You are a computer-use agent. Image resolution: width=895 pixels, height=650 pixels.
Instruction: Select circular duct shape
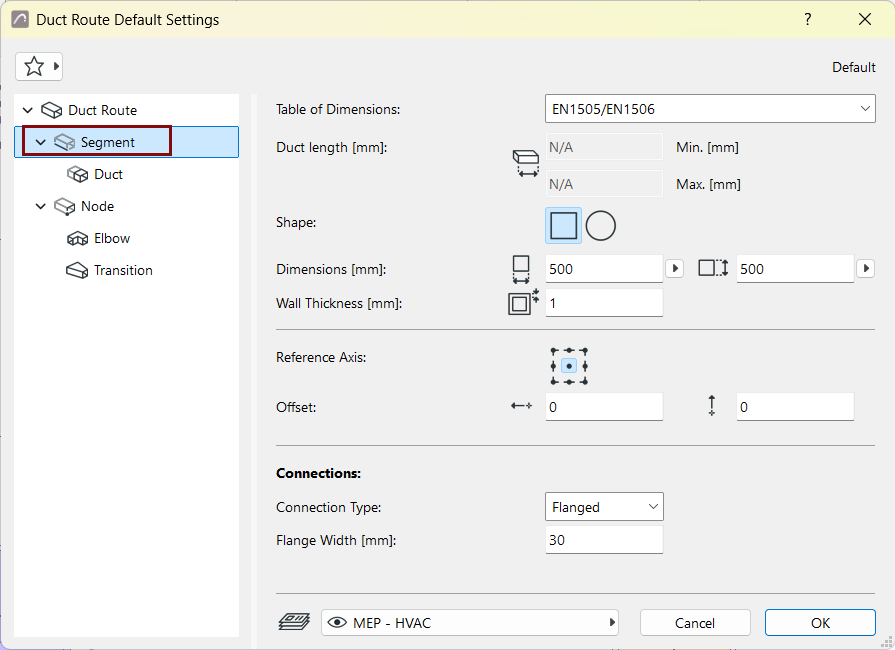pos(600,225)
